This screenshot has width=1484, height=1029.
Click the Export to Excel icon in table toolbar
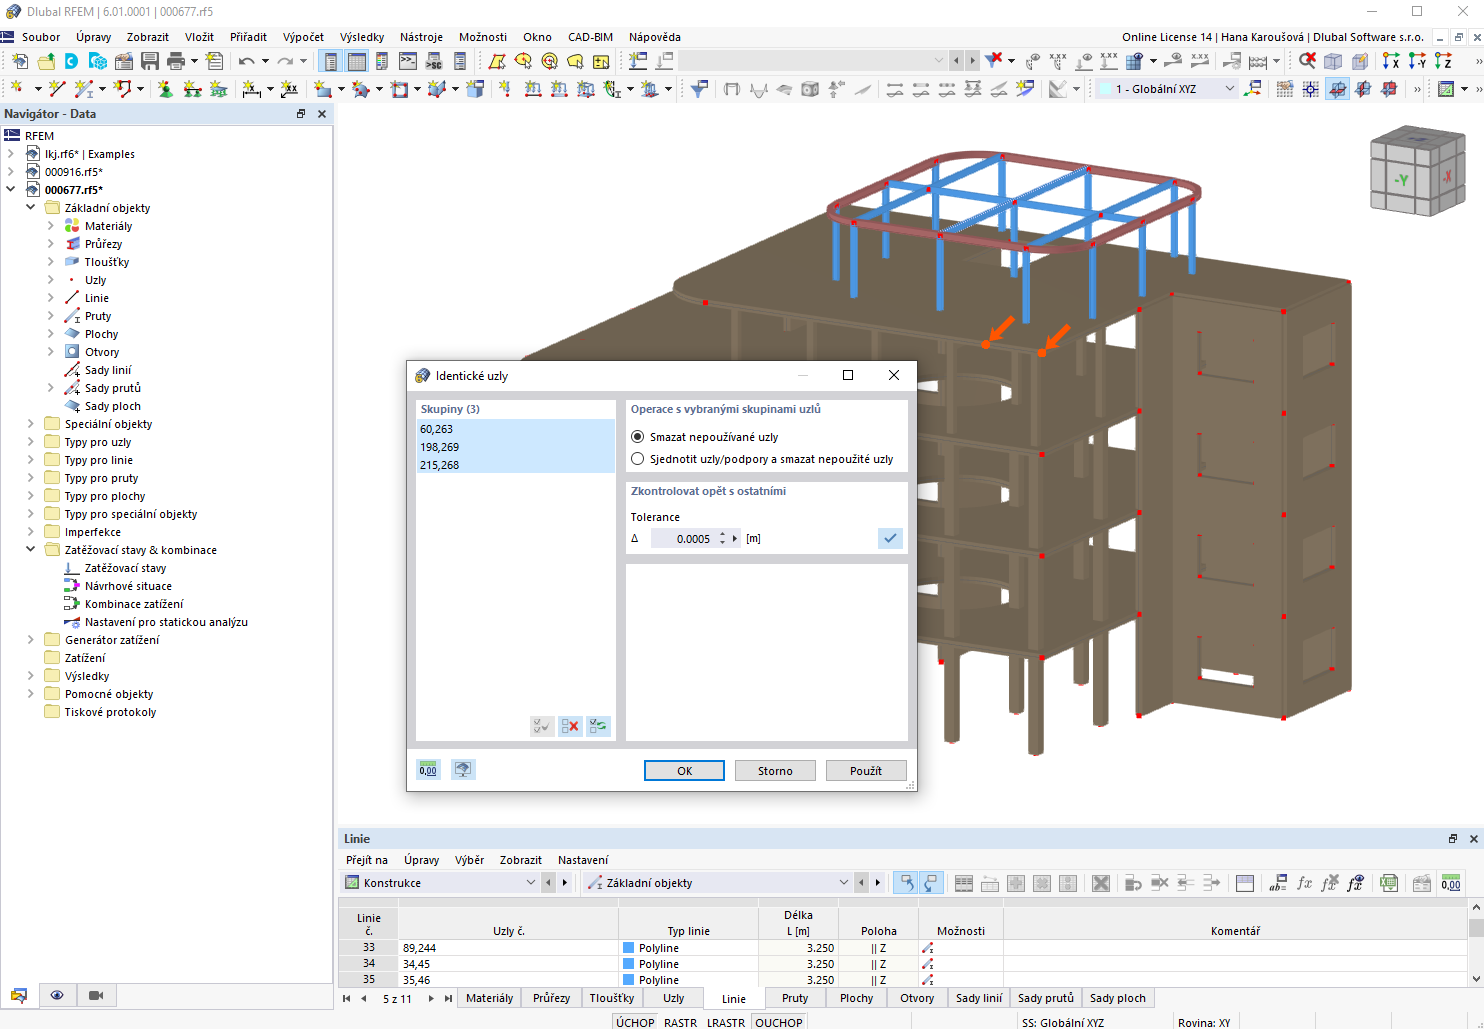[1389, 883]
